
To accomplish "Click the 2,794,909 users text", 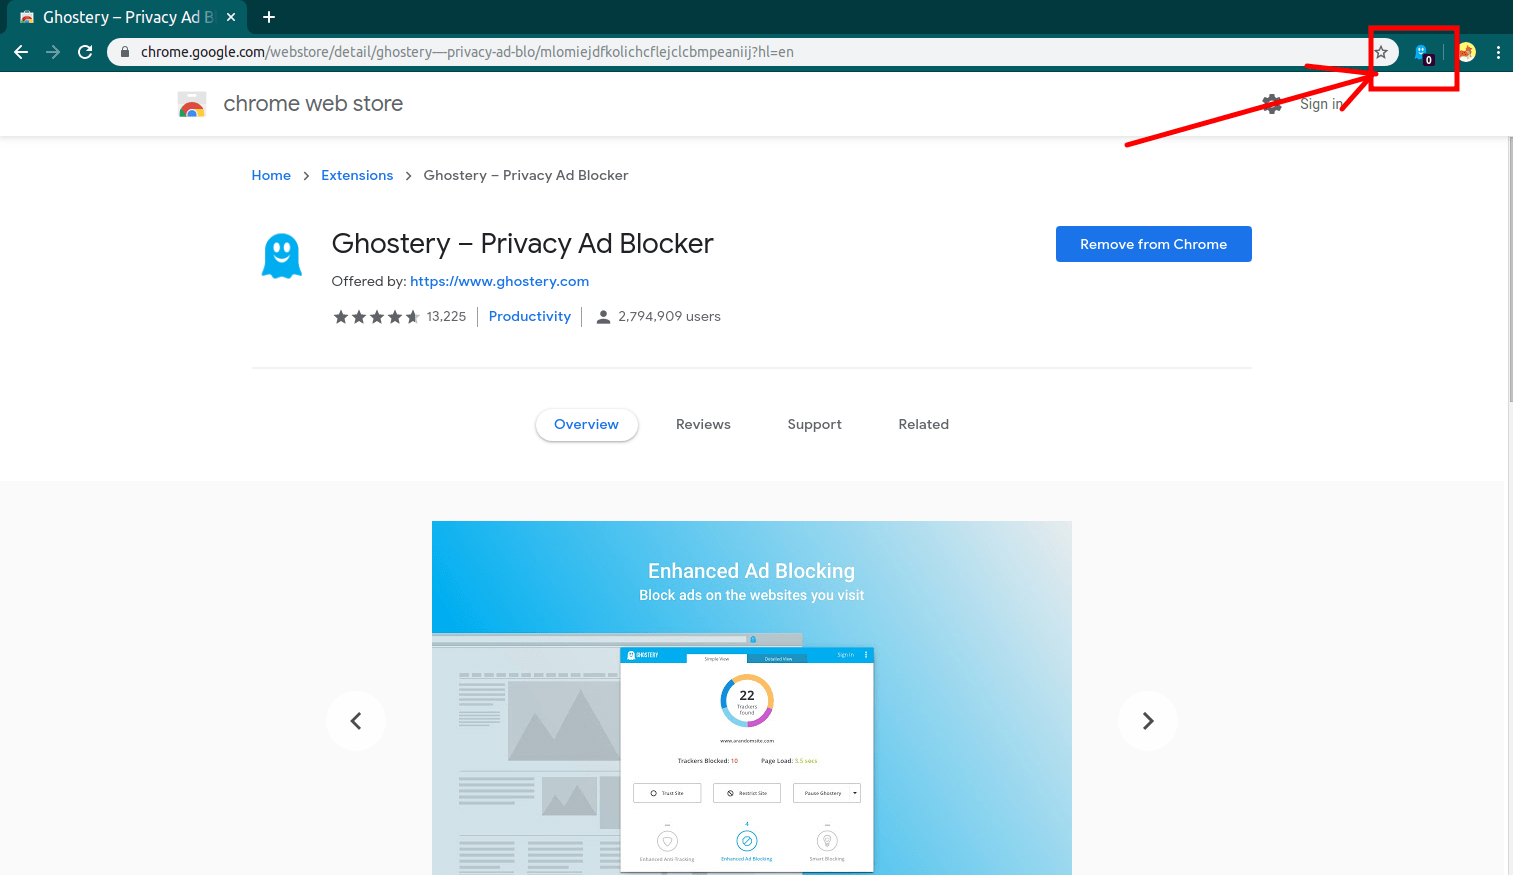I will point(669,316).
